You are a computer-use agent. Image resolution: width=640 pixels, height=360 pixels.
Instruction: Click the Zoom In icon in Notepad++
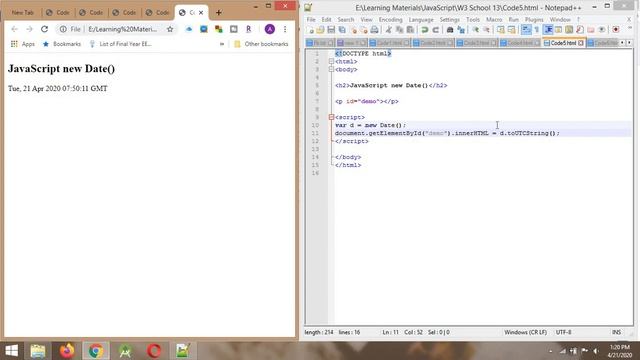(476, 30)
